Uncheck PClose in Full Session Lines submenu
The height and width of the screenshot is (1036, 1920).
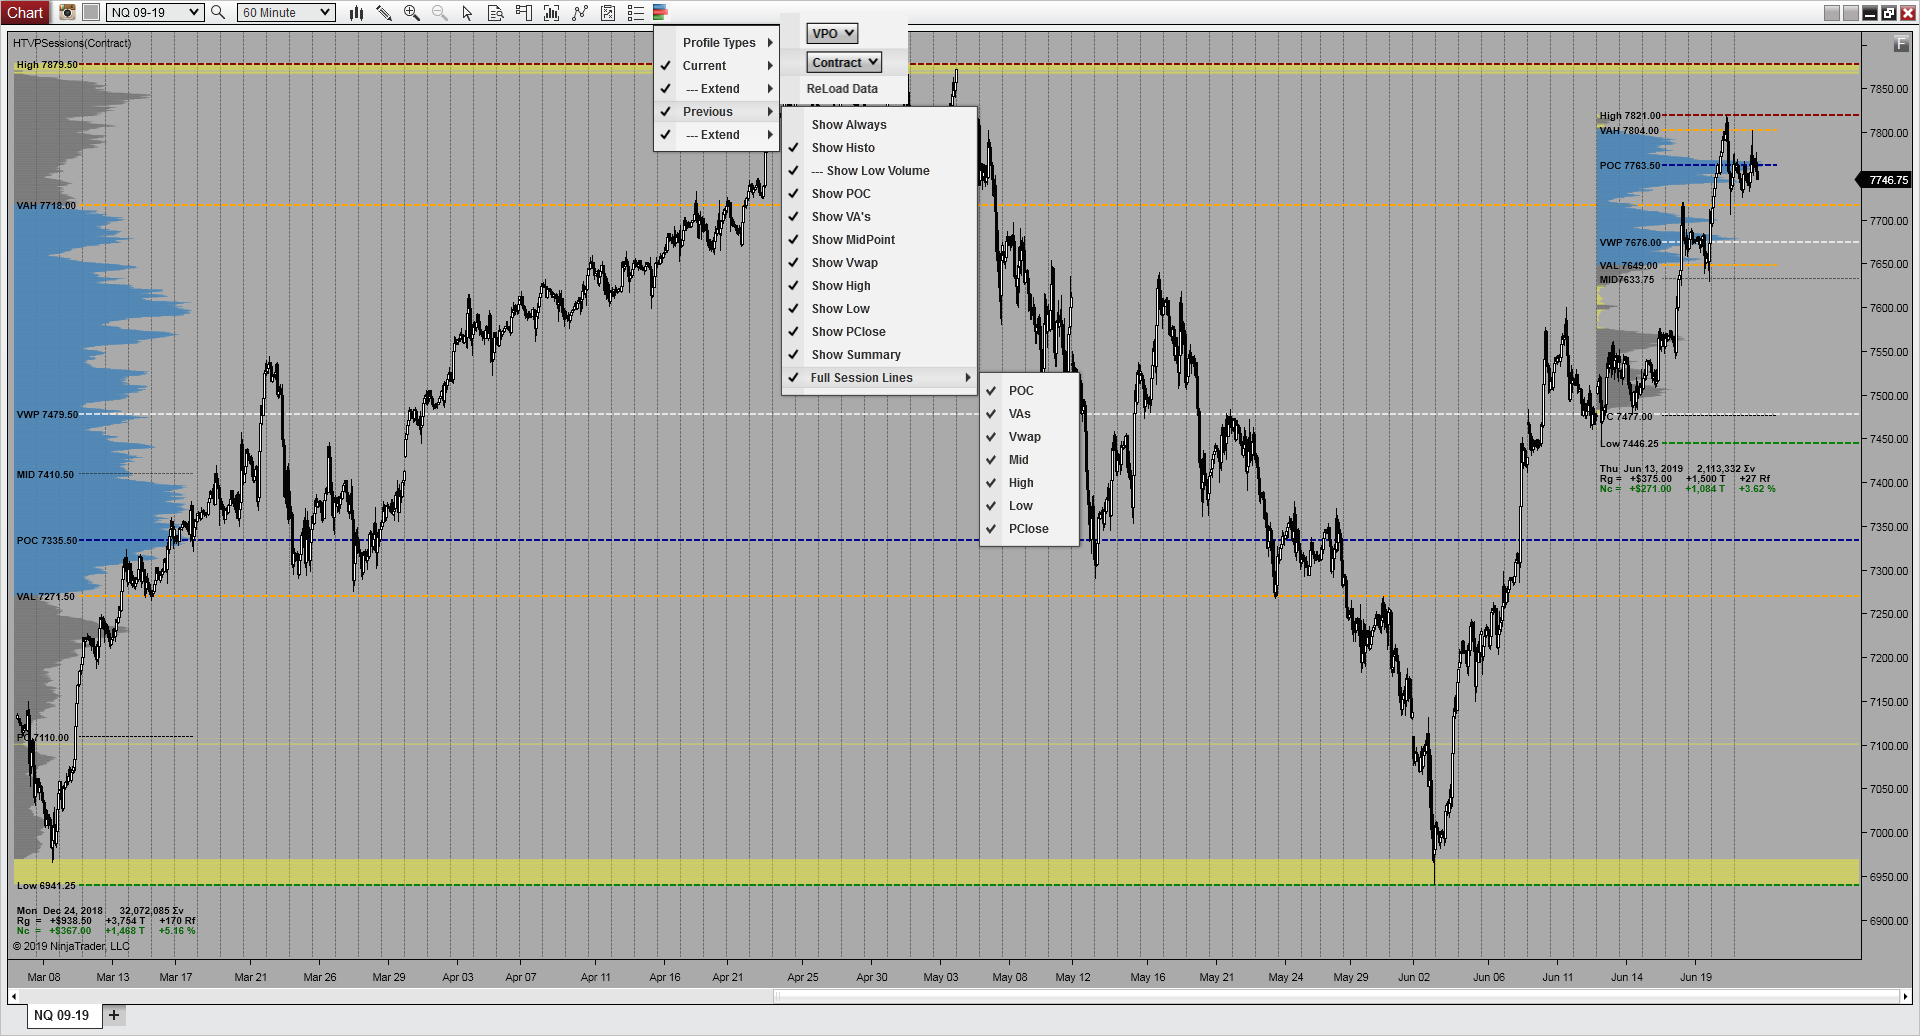pos(1029,528)
